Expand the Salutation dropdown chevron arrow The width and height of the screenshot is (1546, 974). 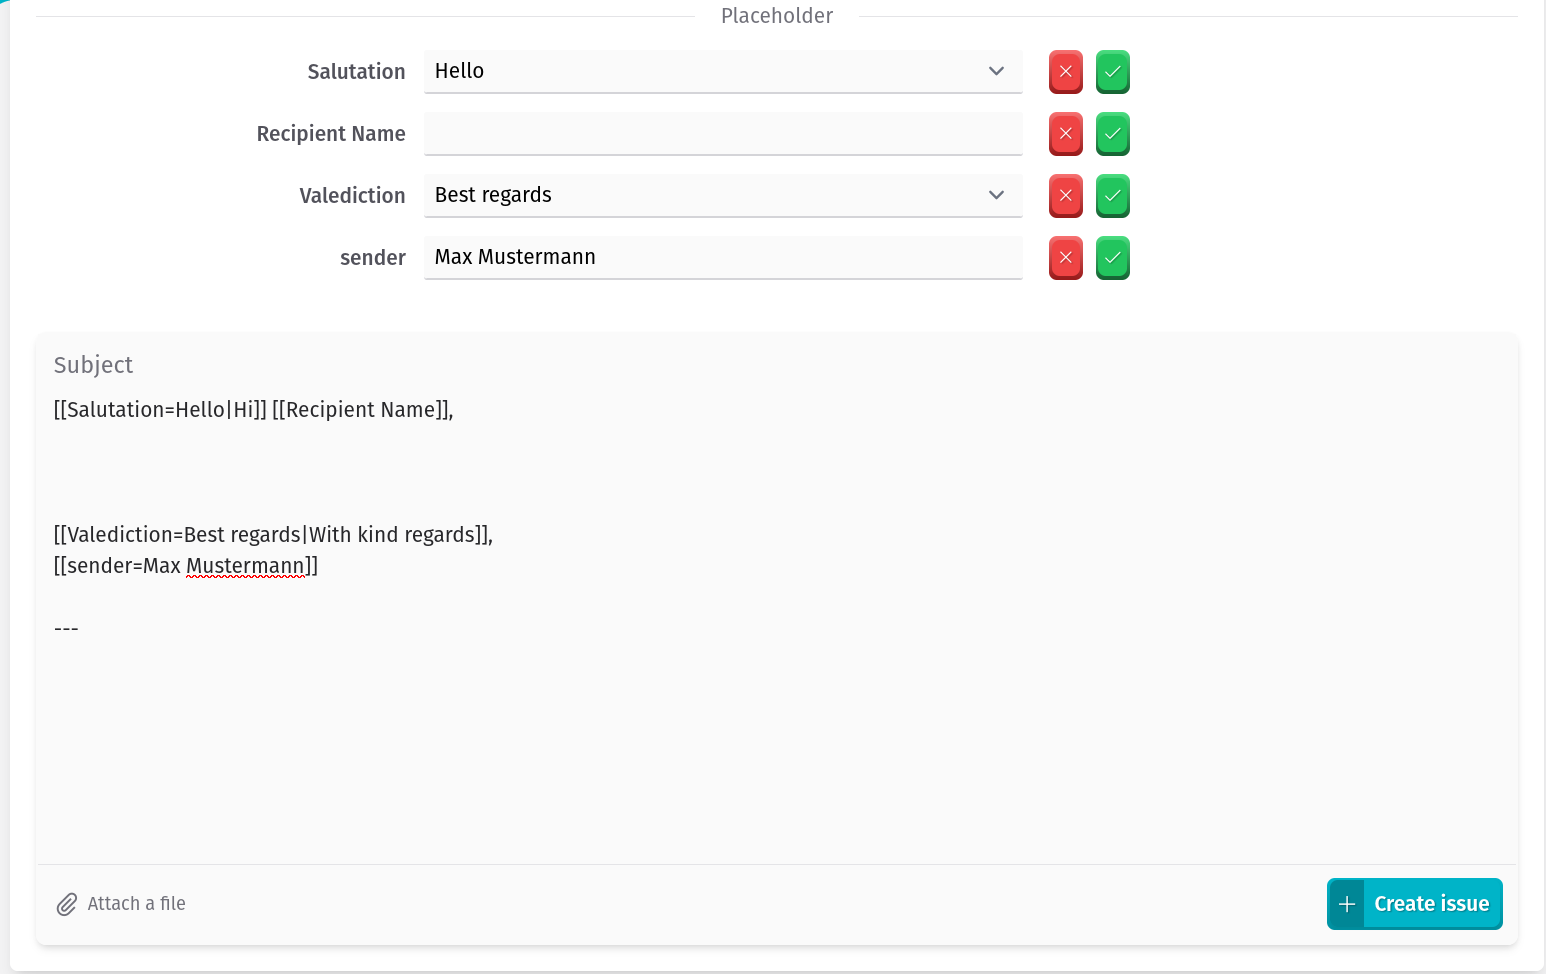(x=996, y=72)
